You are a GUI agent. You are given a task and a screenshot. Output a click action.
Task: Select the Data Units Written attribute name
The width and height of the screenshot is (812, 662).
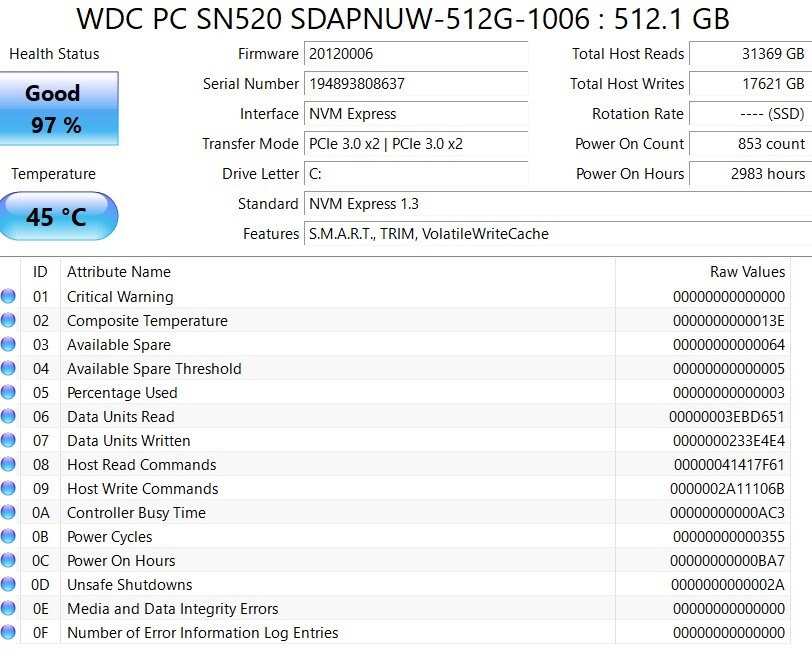[x=129, y=441]
